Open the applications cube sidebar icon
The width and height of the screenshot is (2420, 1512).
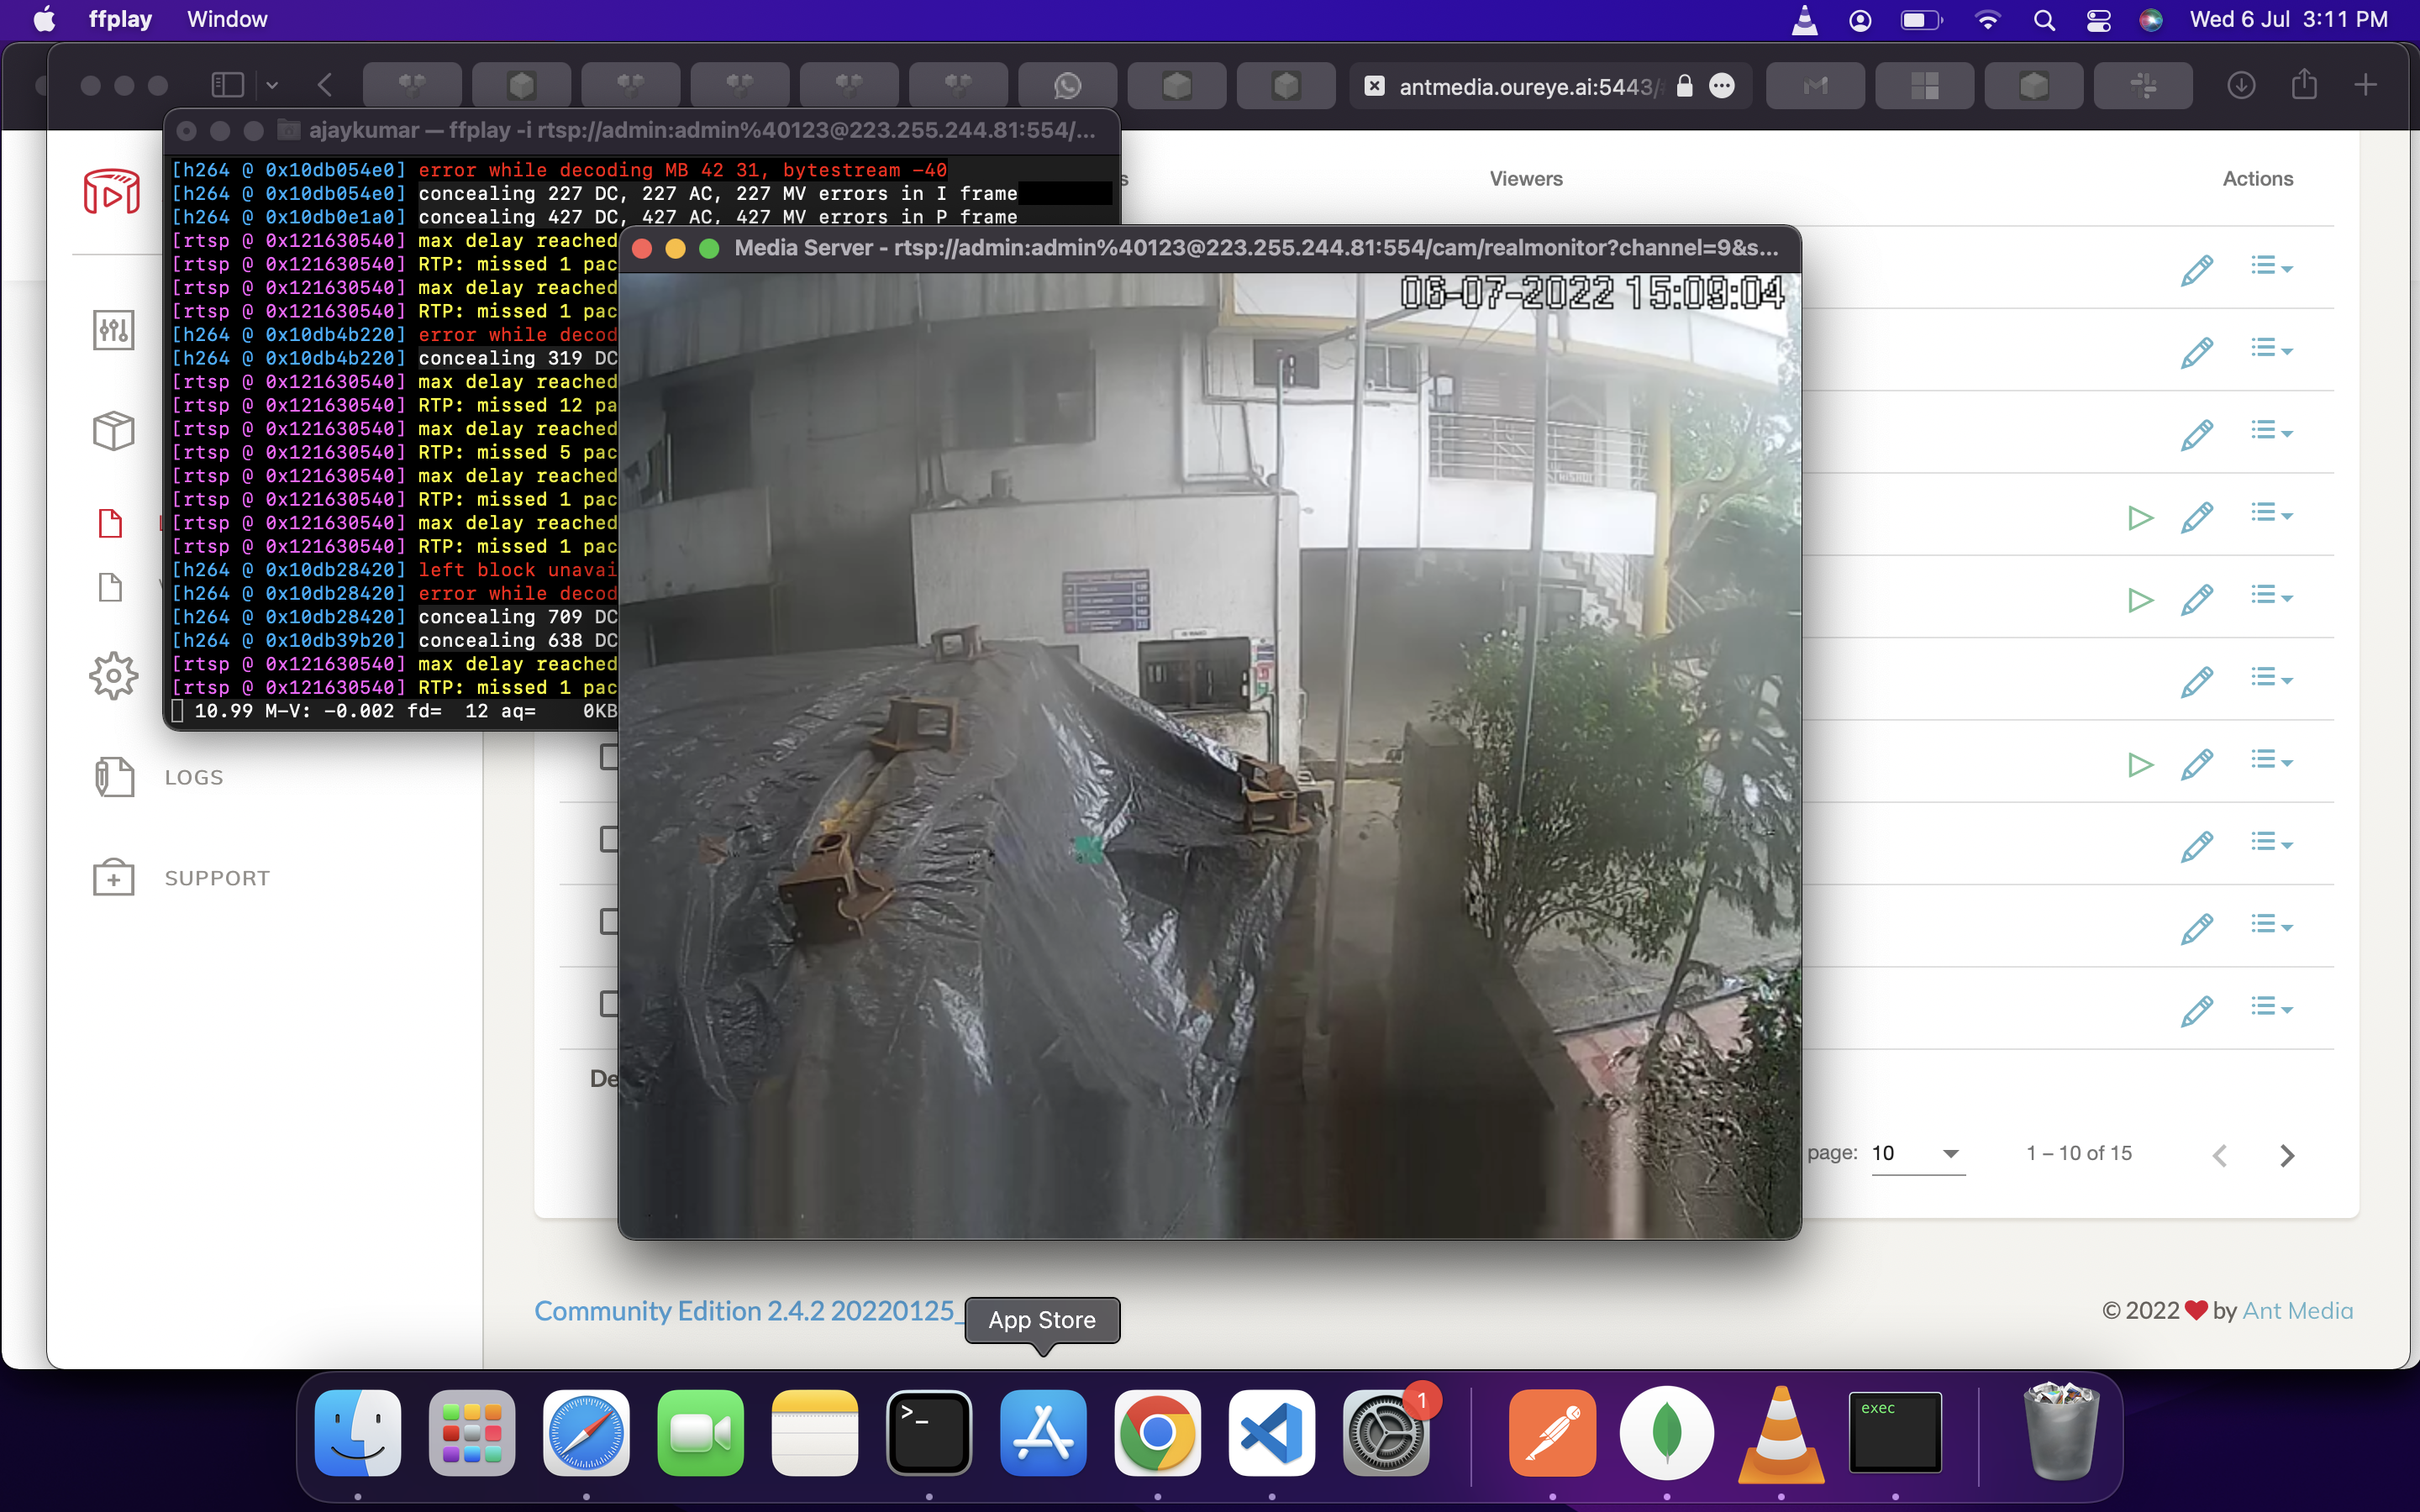coord(113,431)
